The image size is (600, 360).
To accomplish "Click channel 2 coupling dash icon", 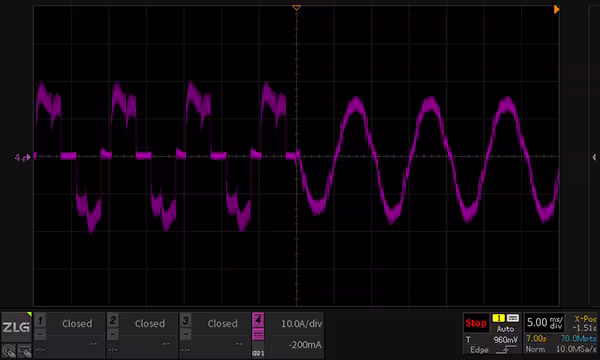I will click(x=112, y=334).
